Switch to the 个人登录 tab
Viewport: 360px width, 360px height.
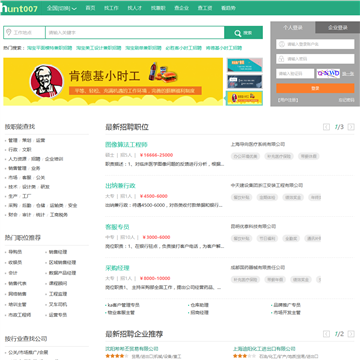tap(293, 27)
